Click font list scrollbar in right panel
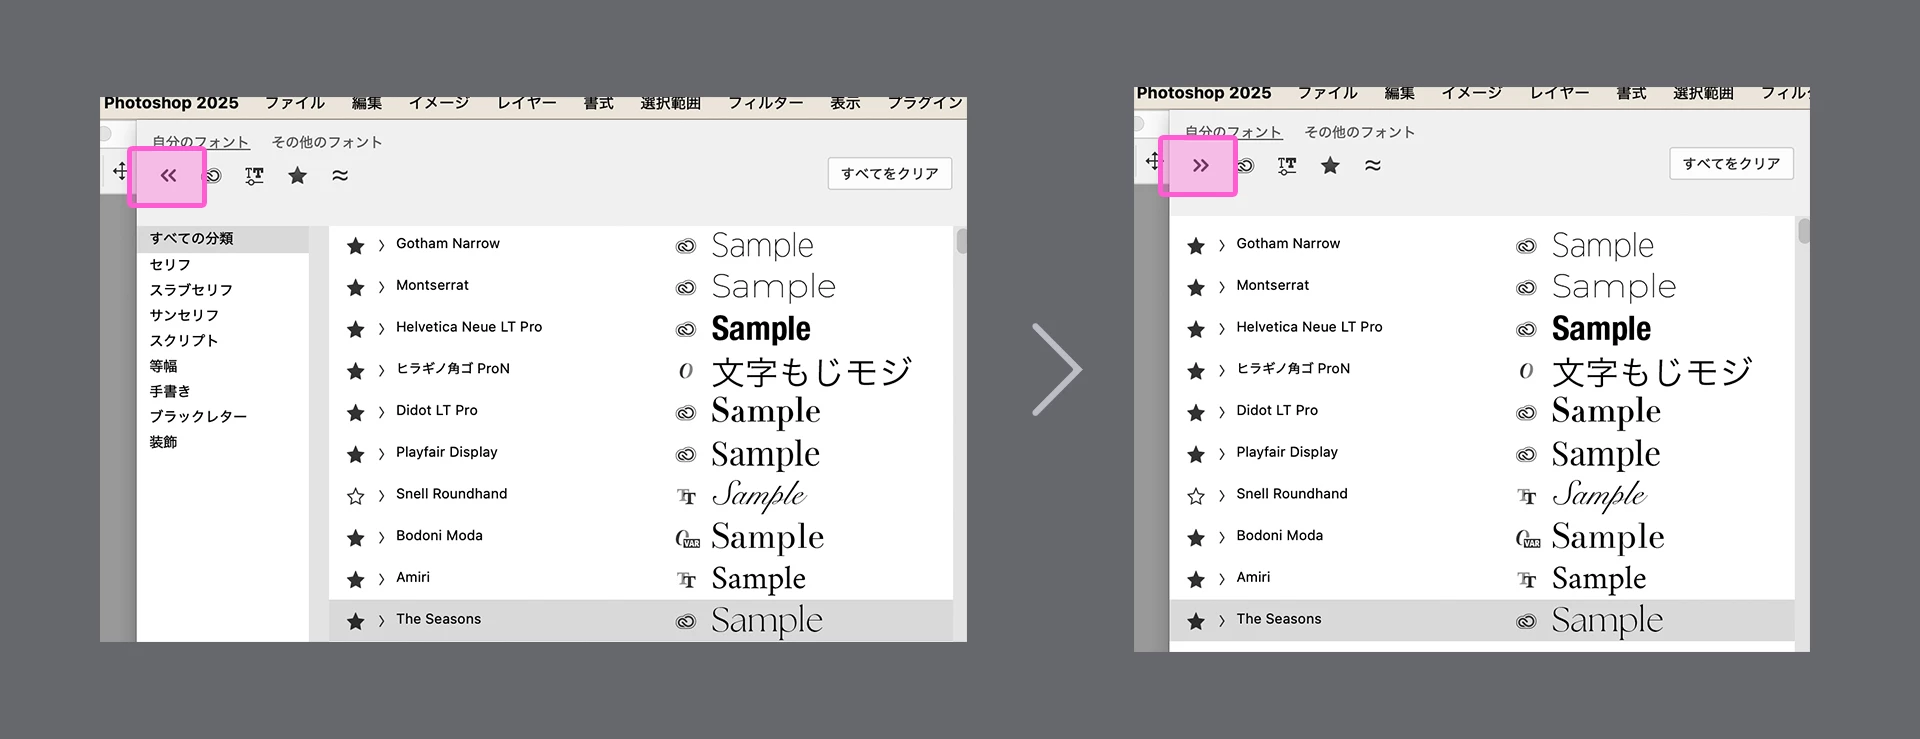 (x=1804, y=231)
